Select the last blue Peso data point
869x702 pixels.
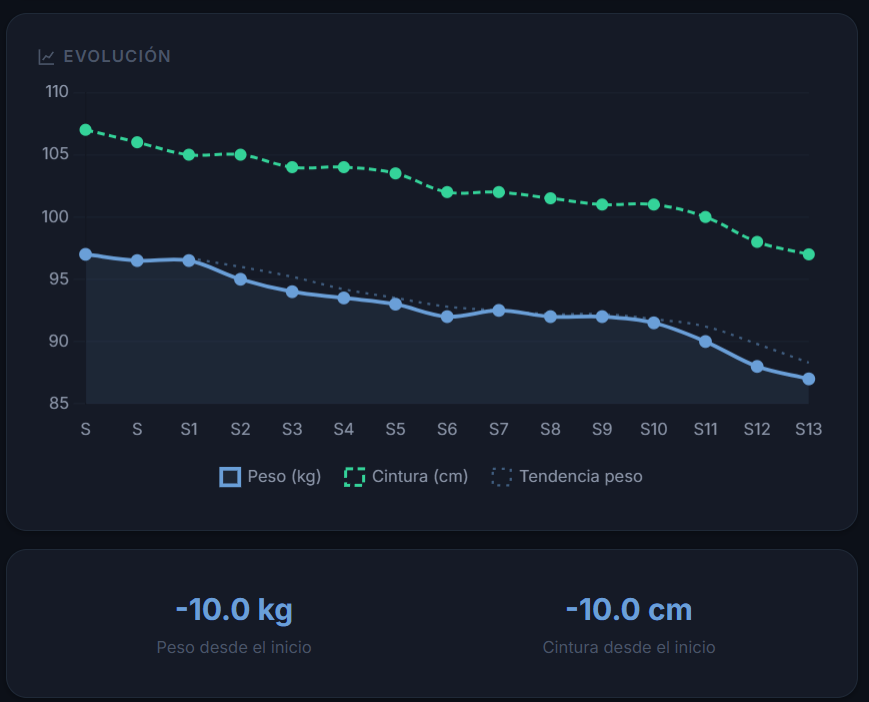pos(808,378)
